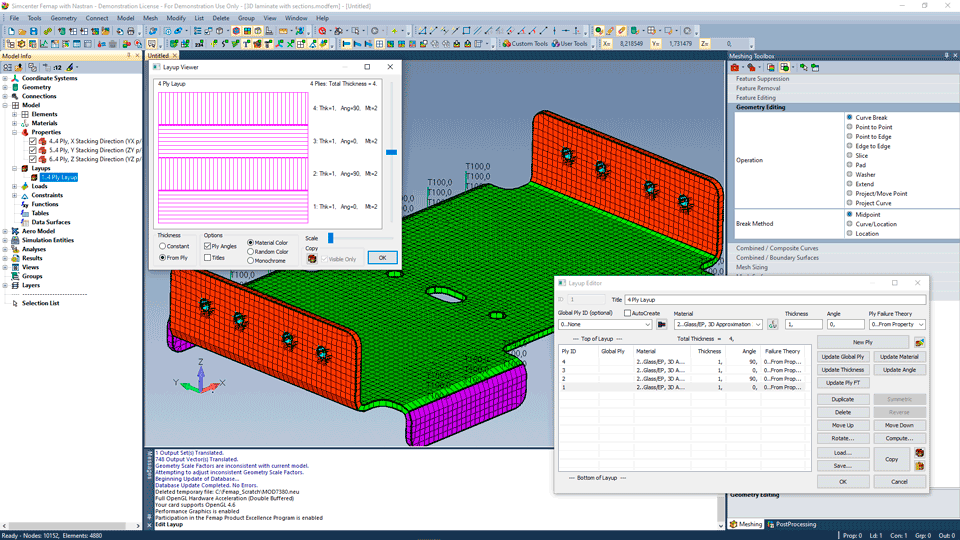This screenshot has width=960, height=540.
Task: Click the global ply icon beside None dropdown
Action: [x=661, y=324]
